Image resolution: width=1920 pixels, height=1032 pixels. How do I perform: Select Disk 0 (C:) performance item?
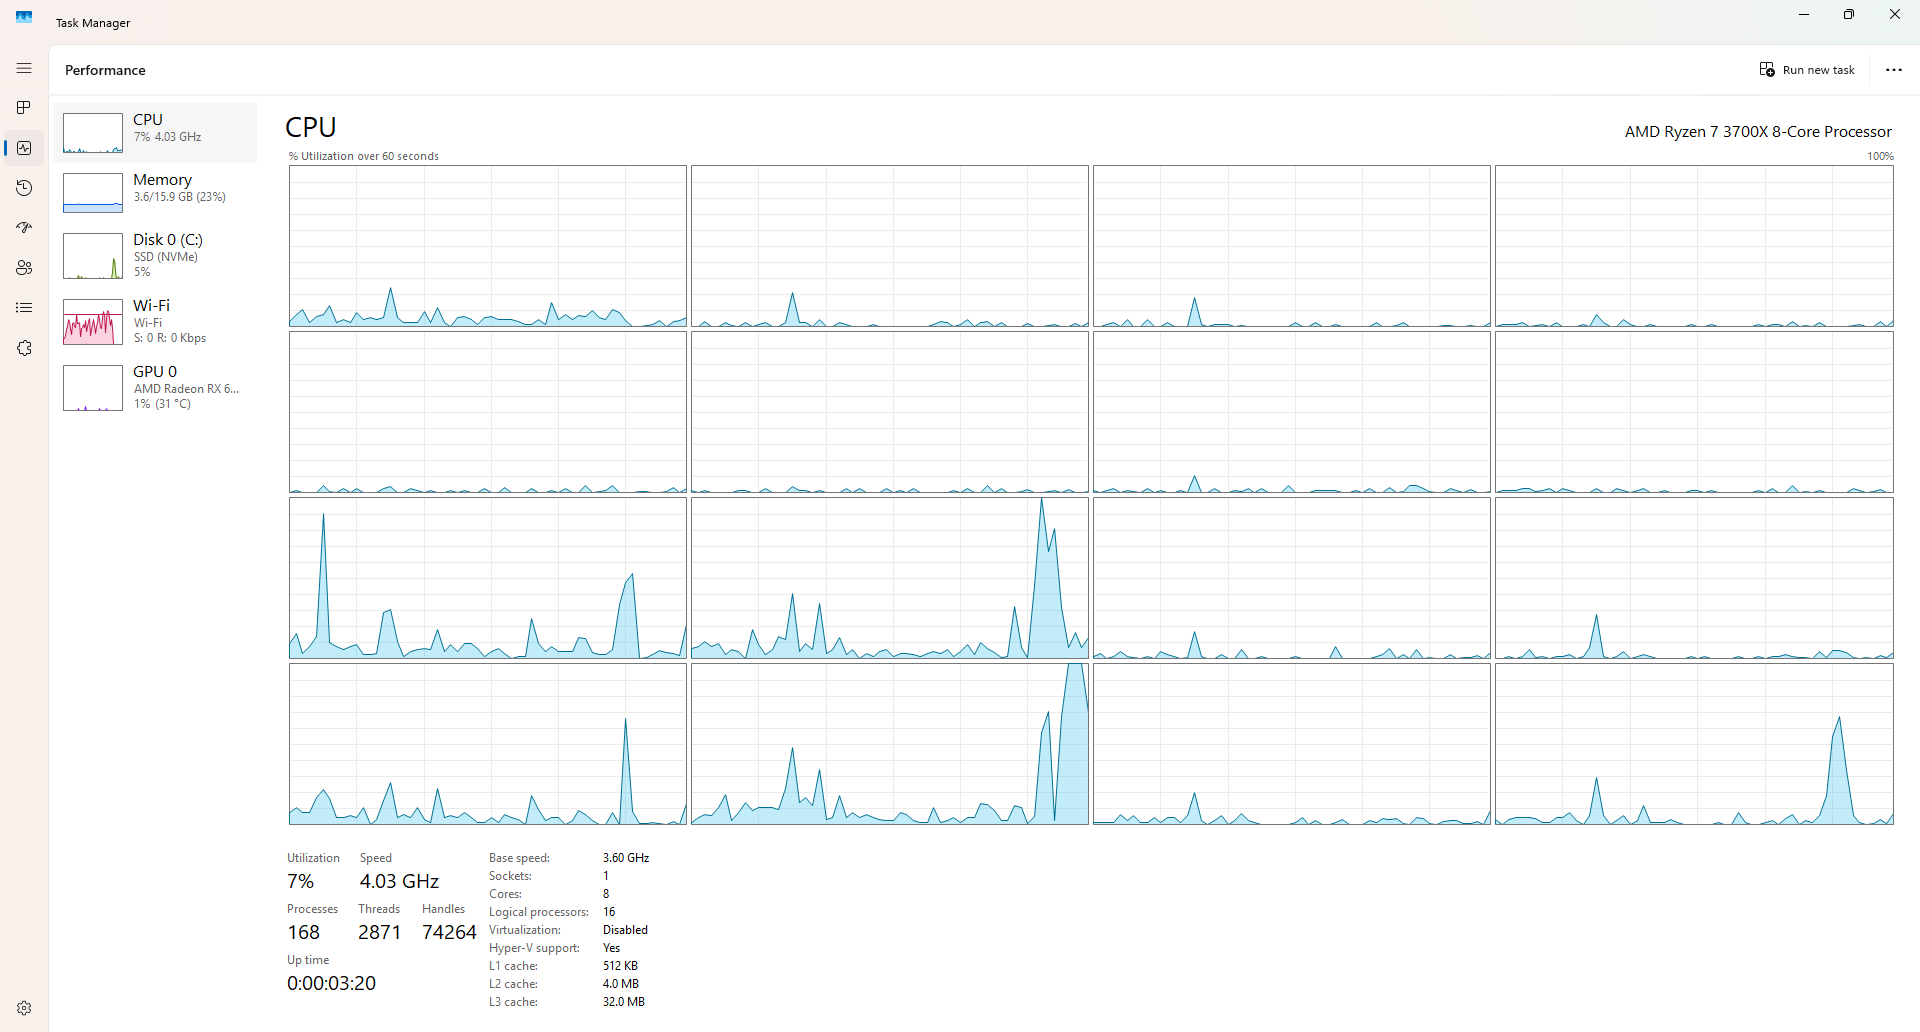point(155,256)
